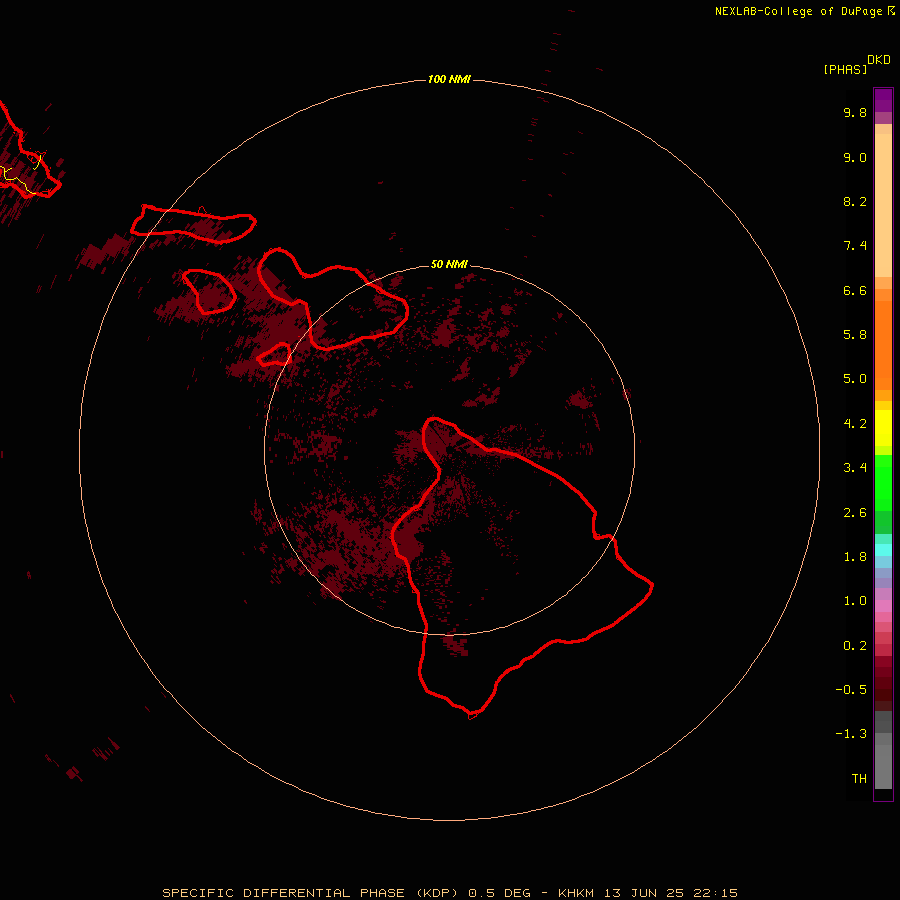900x900 pixels.
Task: Click the 7.4 value on the color scale
Action: [855, 246]
